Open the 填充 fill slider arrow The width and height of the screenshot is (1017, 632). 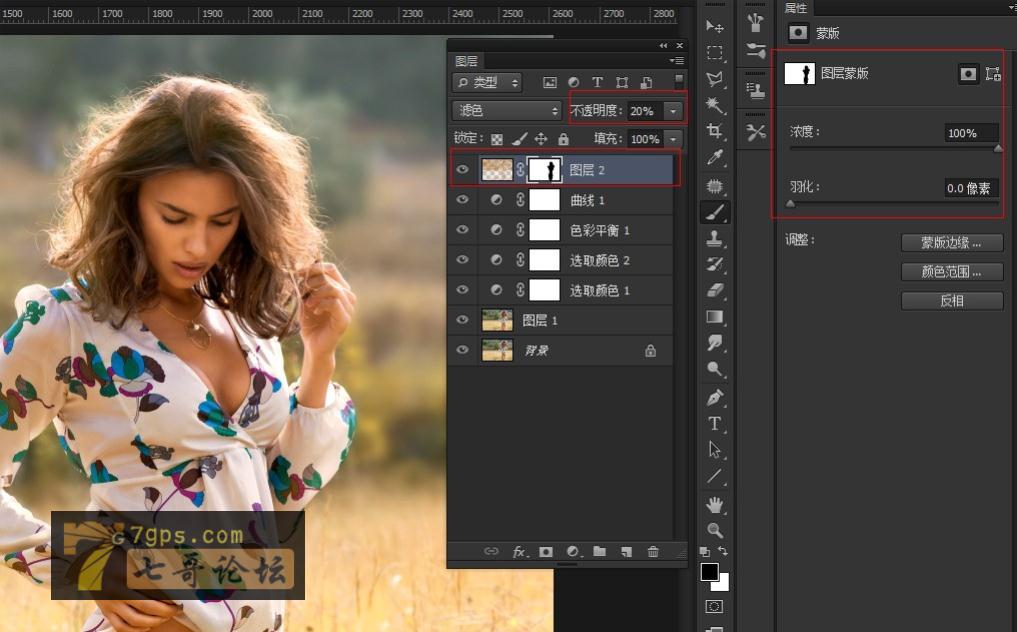point(673,139)
